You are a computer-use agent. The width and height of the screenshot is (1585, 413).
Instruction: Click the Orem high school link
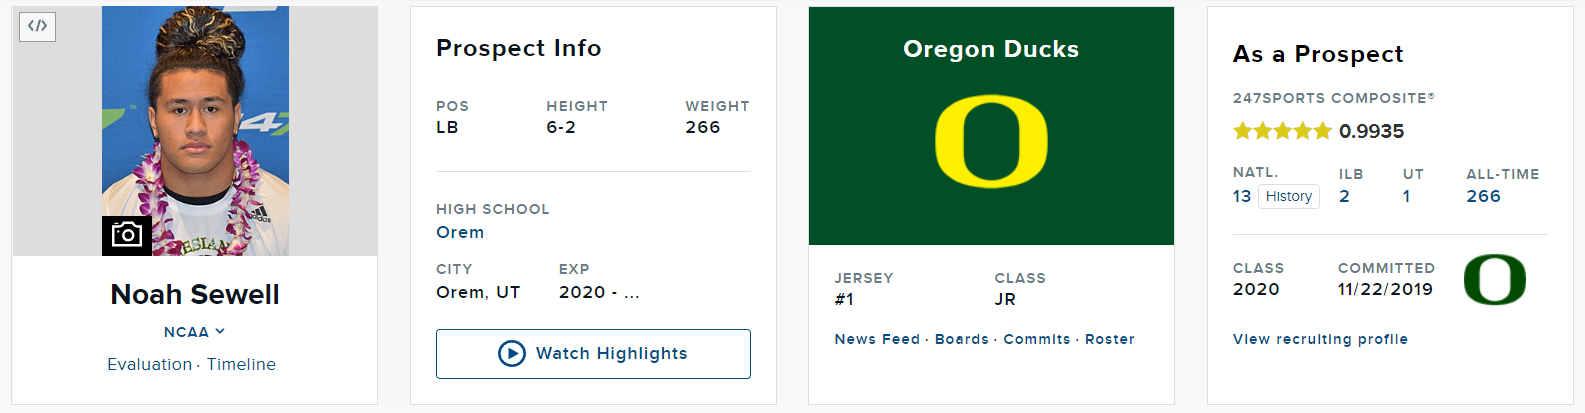pos(460,232)
